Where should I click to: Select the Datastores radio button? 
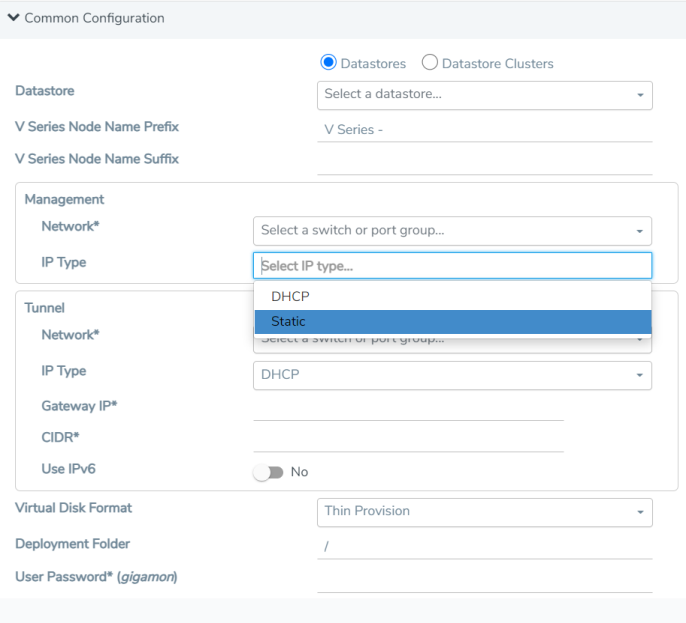coord(328,63)
